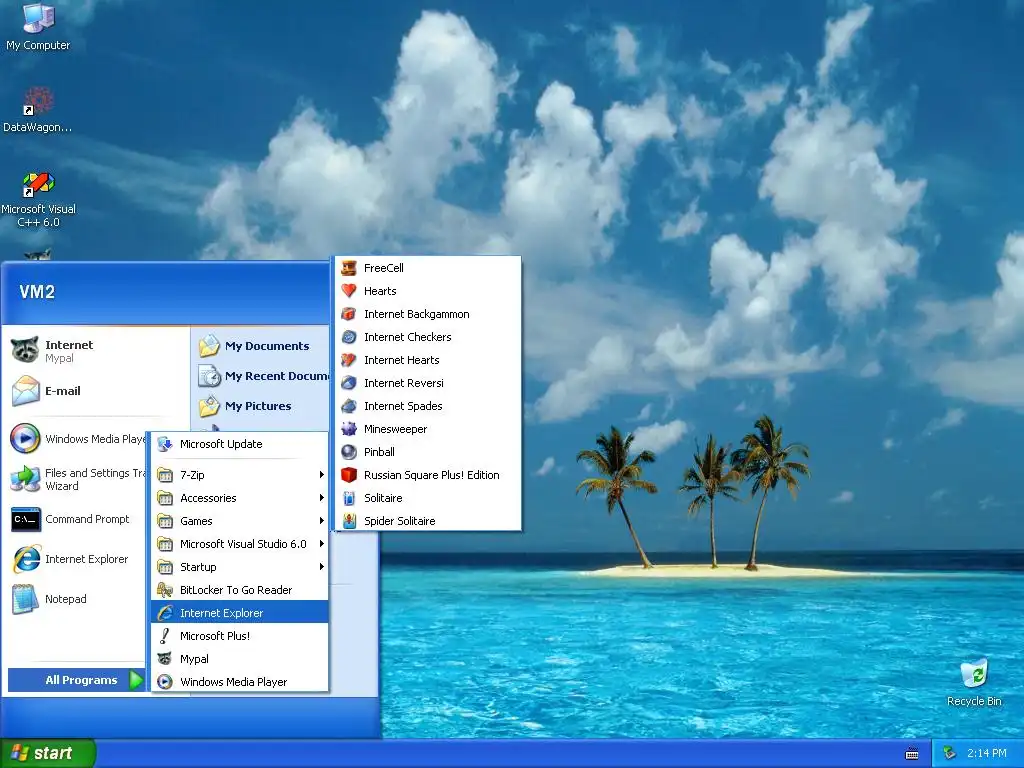Expand the Accessories submenu arrow
1024x768 pixels.
click(x=321, y=498)
